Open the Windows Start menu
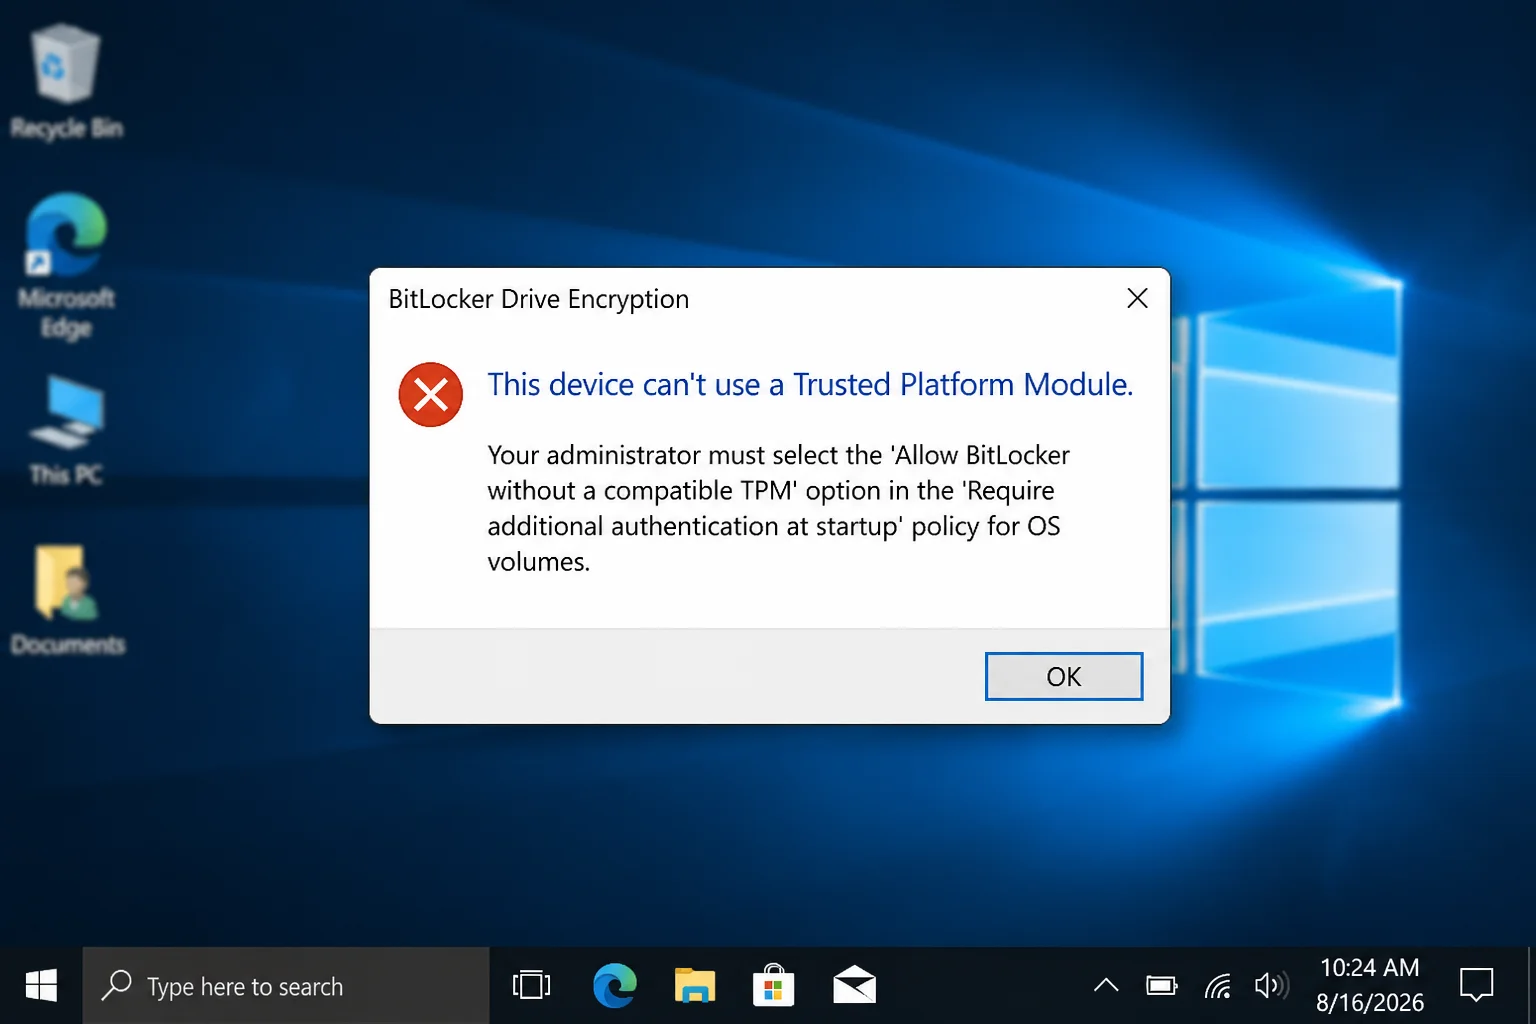Screen dimensions: 1536x1024 41,986
